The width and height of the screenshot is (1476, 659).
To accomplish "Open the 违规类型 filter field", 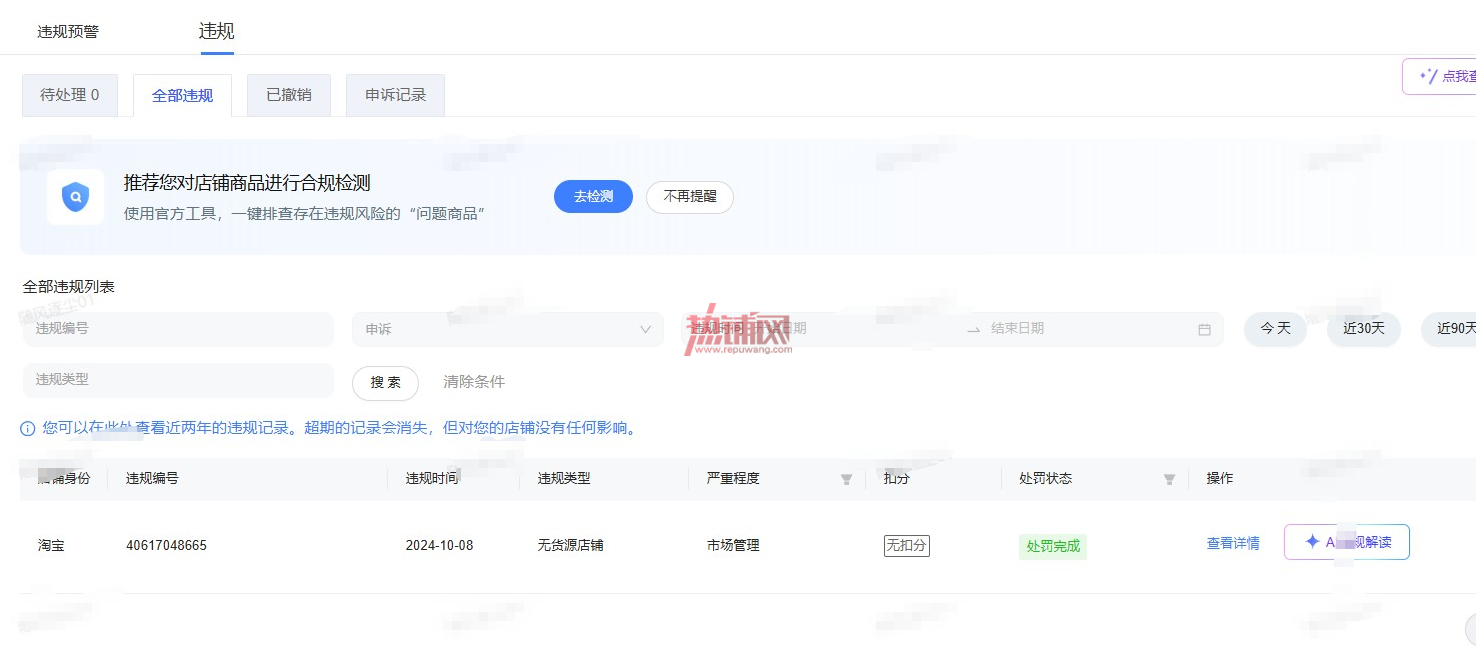I will (x=178, y=380).
